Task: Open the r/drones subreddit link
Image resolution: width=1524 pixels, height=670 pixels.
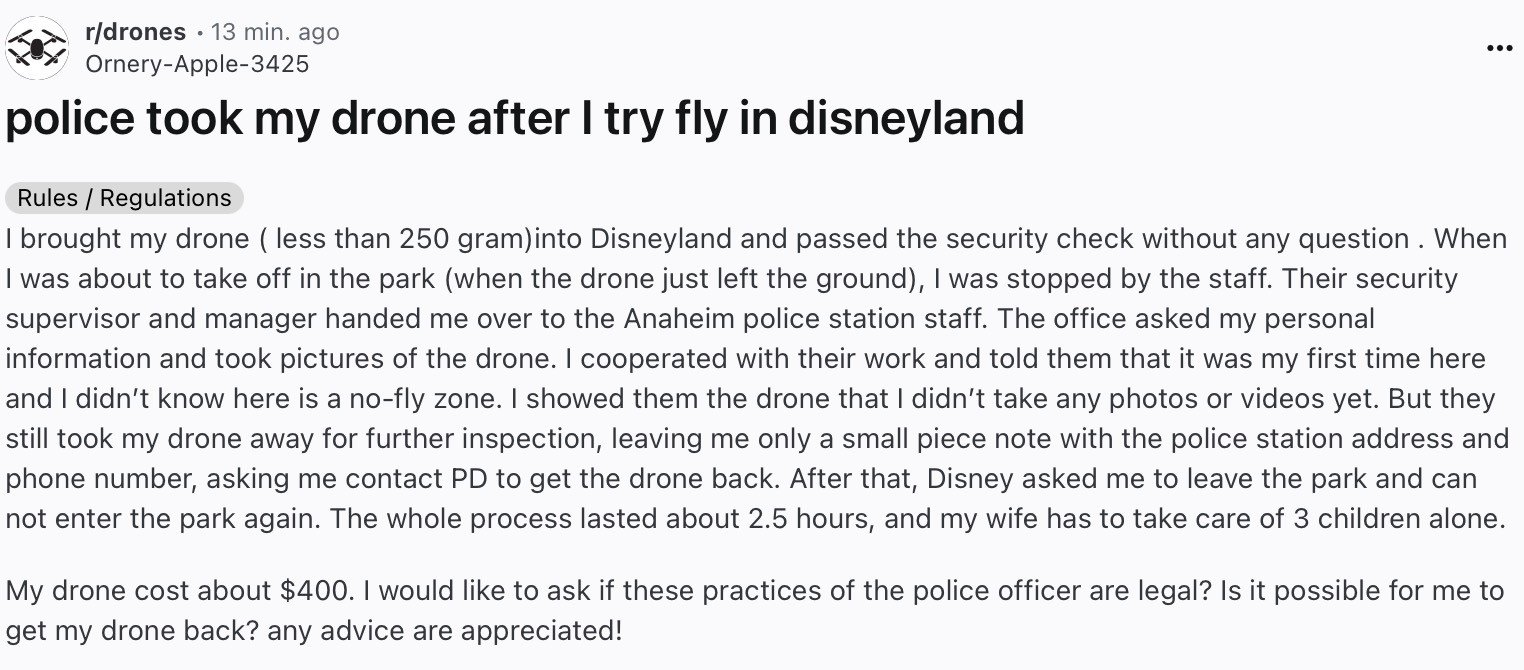Action: coord(135,32)
